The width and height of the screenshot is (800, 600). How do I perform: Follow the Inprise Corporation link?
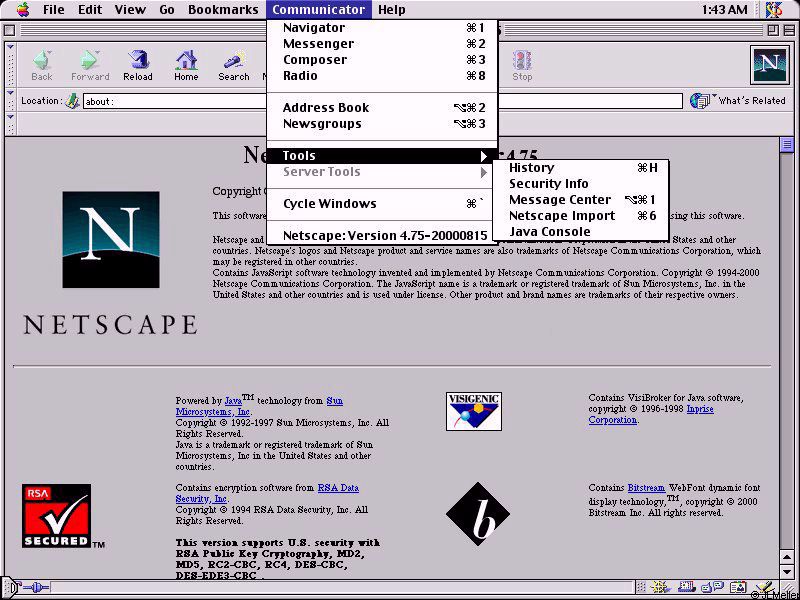[612, 420]
